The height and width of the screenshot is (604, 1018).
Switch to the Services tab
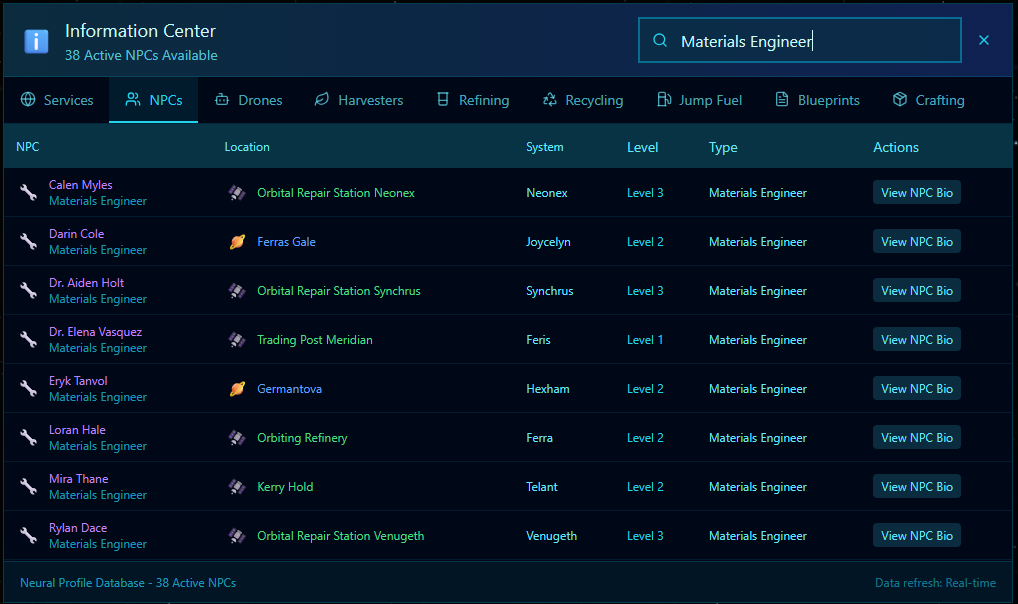click(x=57, y=100)
